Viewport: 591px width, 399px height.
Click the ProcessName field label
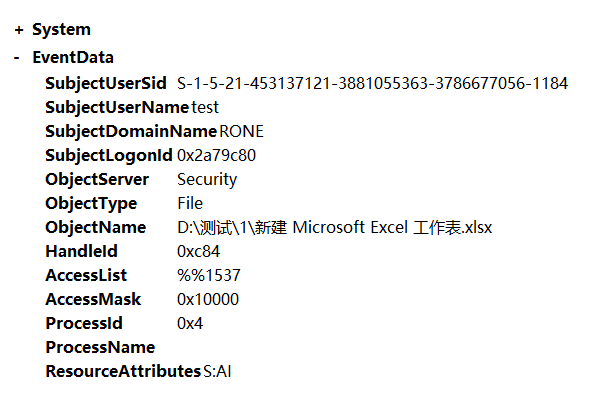(100, 347)
